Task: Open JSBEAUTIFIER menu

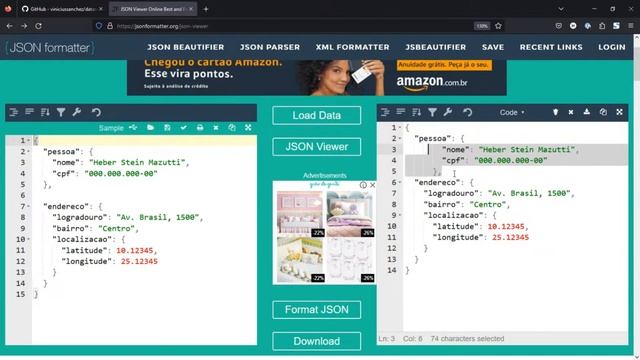Action: pyautogui.click(x=436, y=47)
